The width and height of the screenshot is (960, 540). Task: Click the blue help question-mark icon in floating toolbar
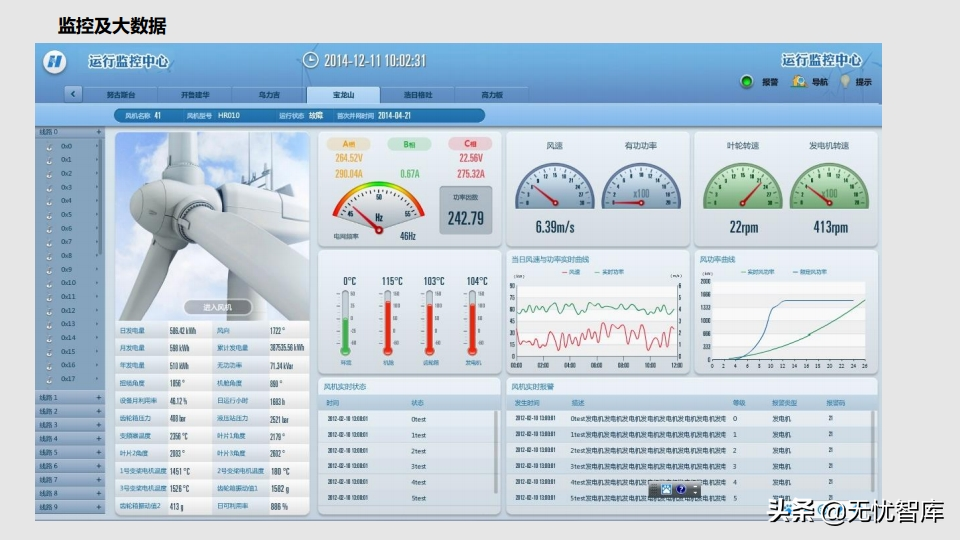coord(680,490)
